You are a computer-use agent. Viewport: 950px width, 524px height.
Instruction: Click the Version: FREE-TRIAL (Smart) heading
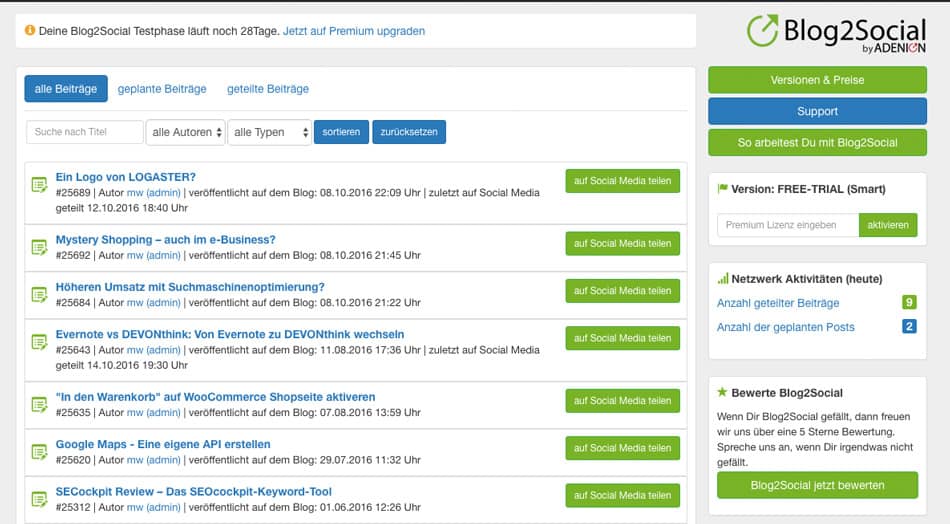[808, 189]
